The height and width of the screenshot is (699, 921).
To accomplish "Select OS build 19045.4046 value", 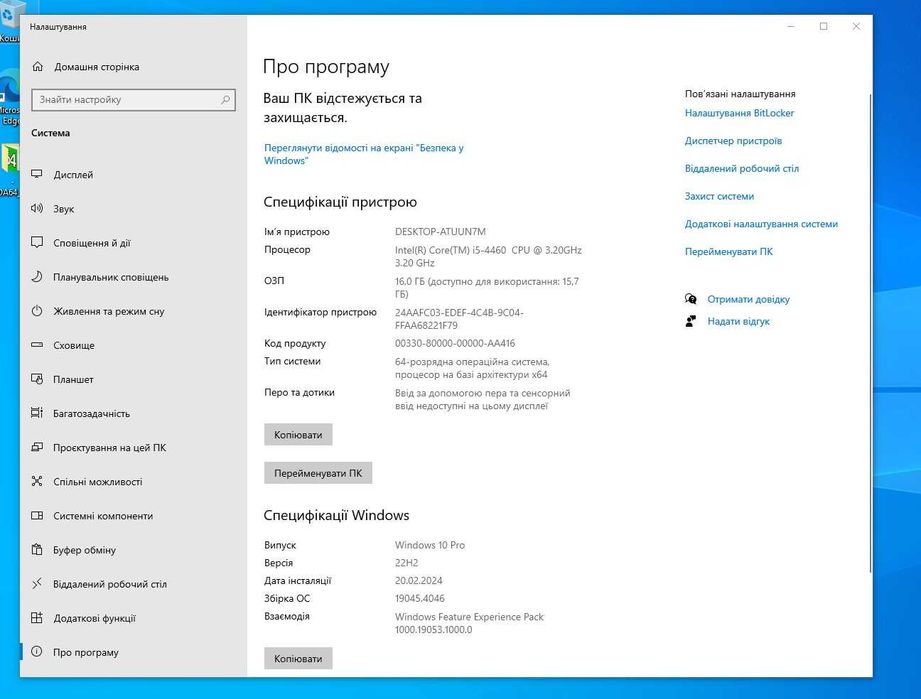I will (420, 598).
